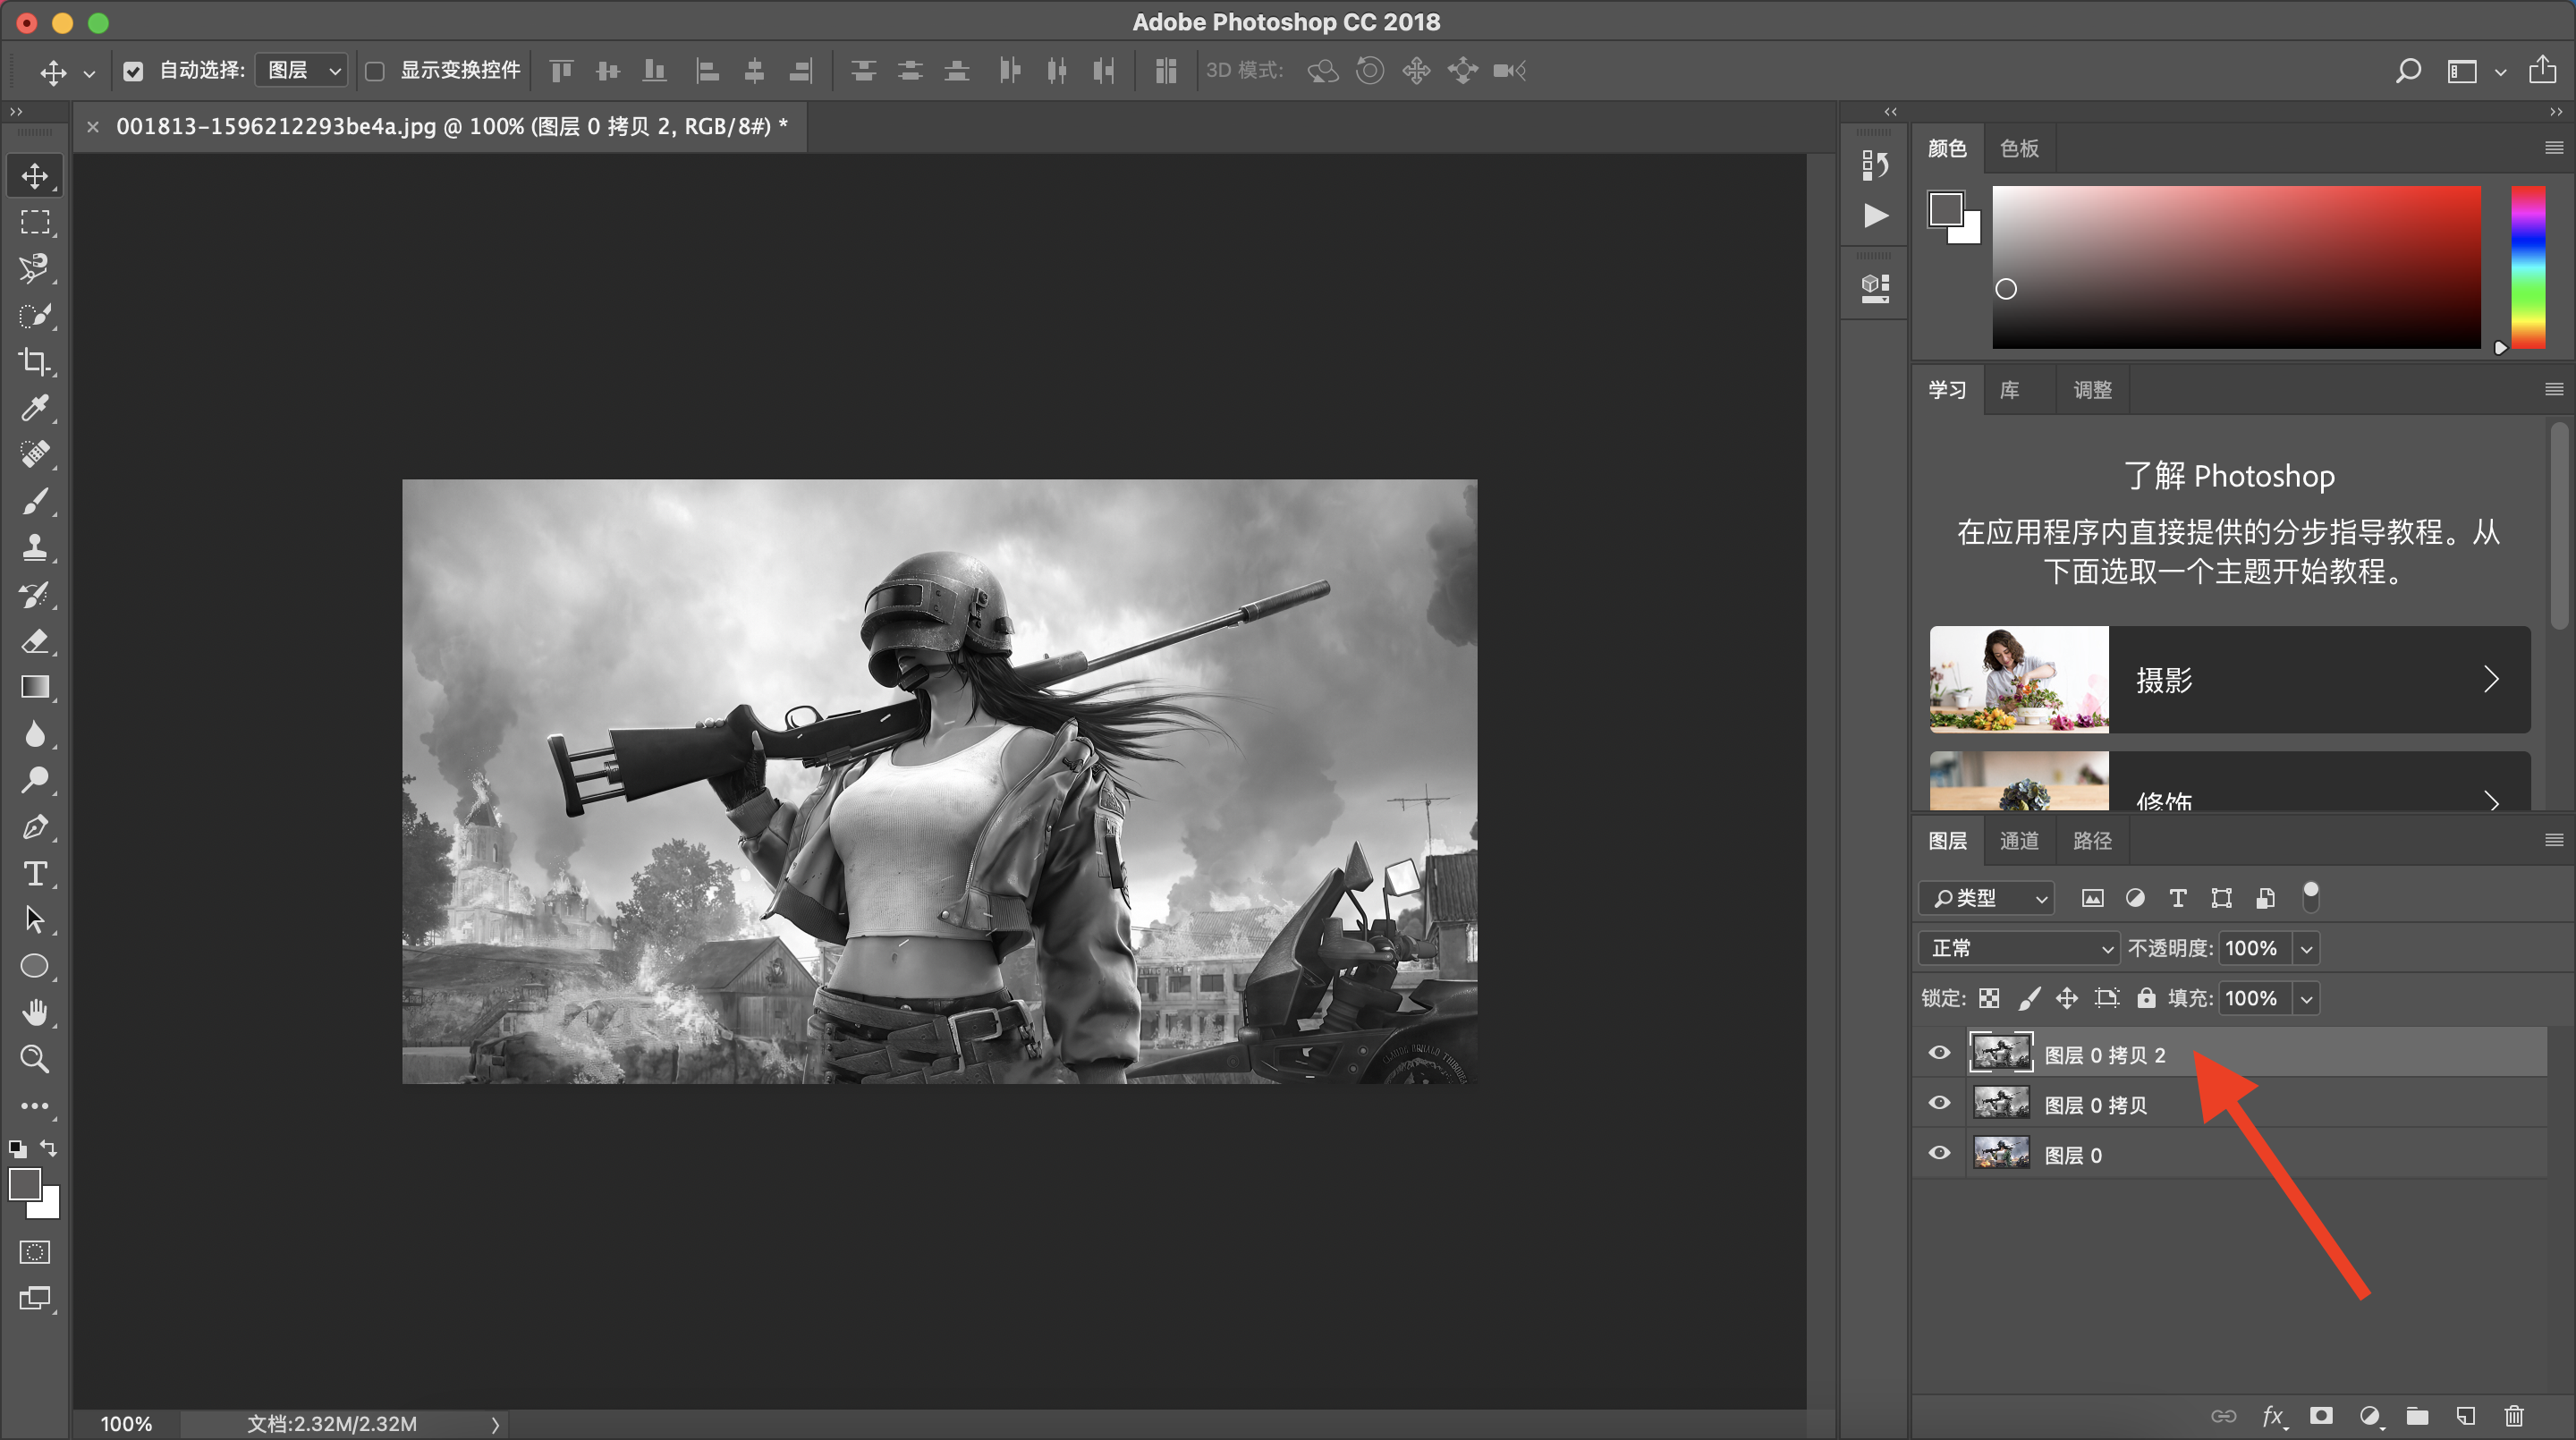This screenshot has width=2576, height=1440.
Task: Open the Move tool preset picker arrow
Action: pyautogui.click(x=89, y=73)
